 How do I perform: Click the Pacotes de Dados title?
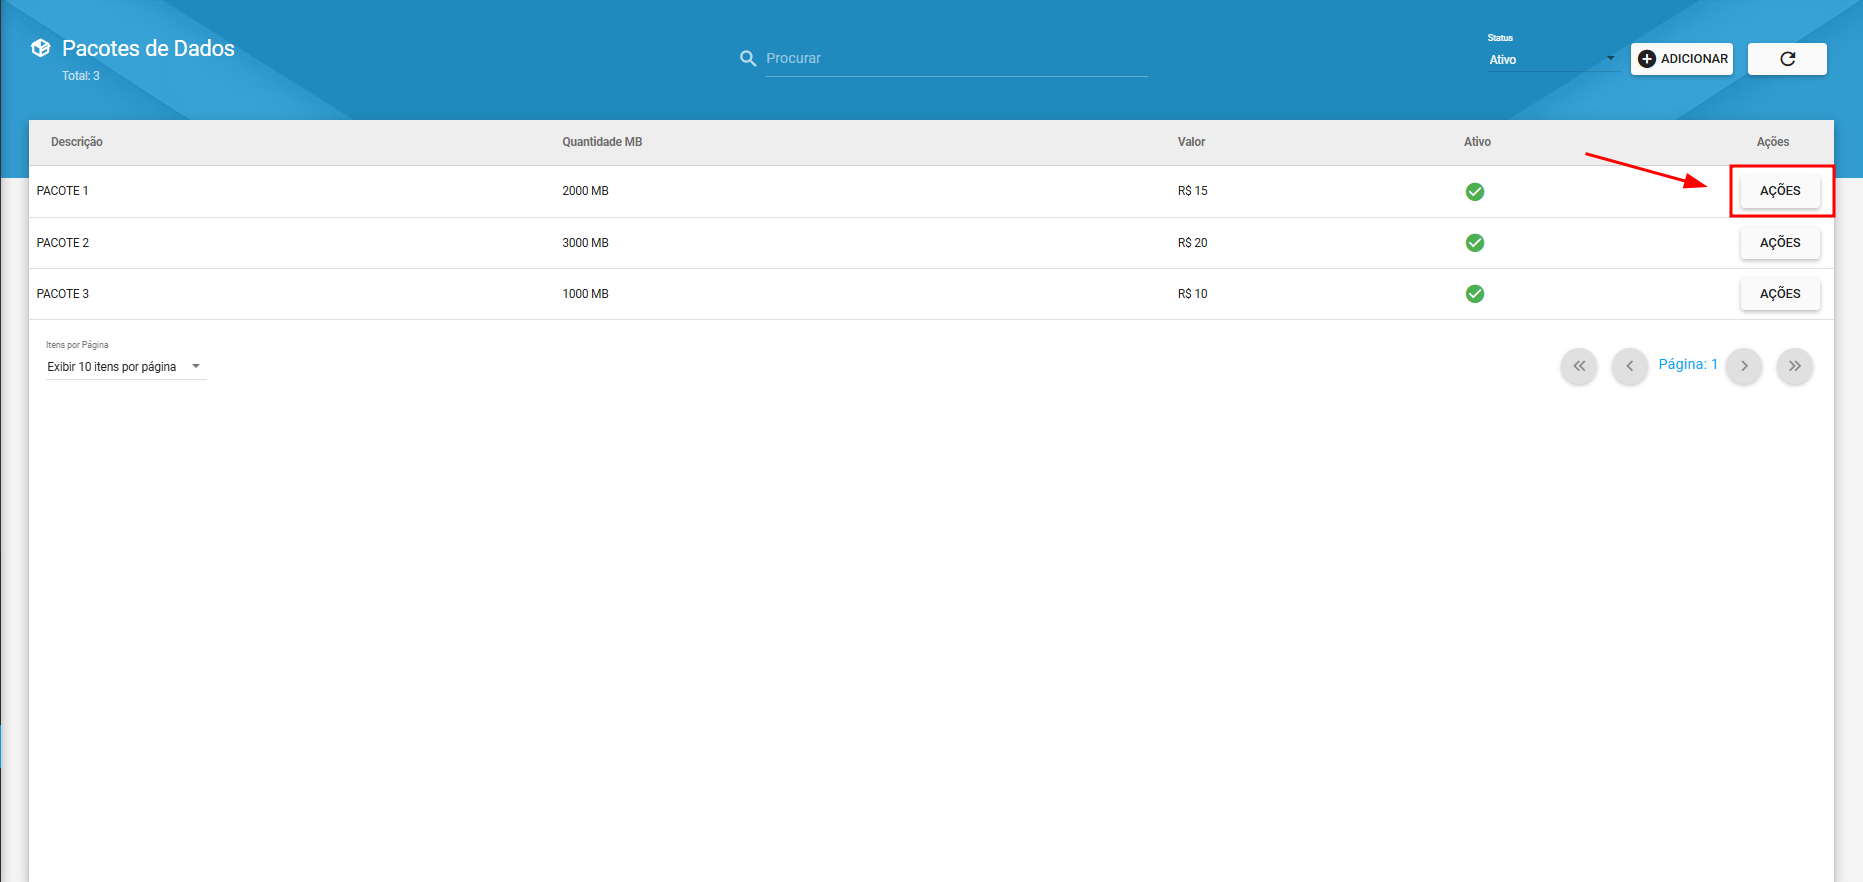[x=148, y=48]
